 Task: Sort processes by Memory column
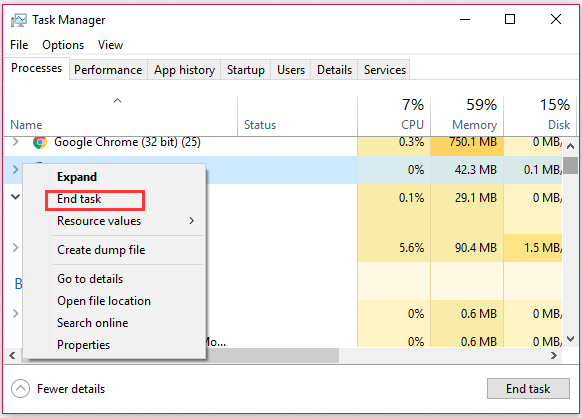[467, 115]
